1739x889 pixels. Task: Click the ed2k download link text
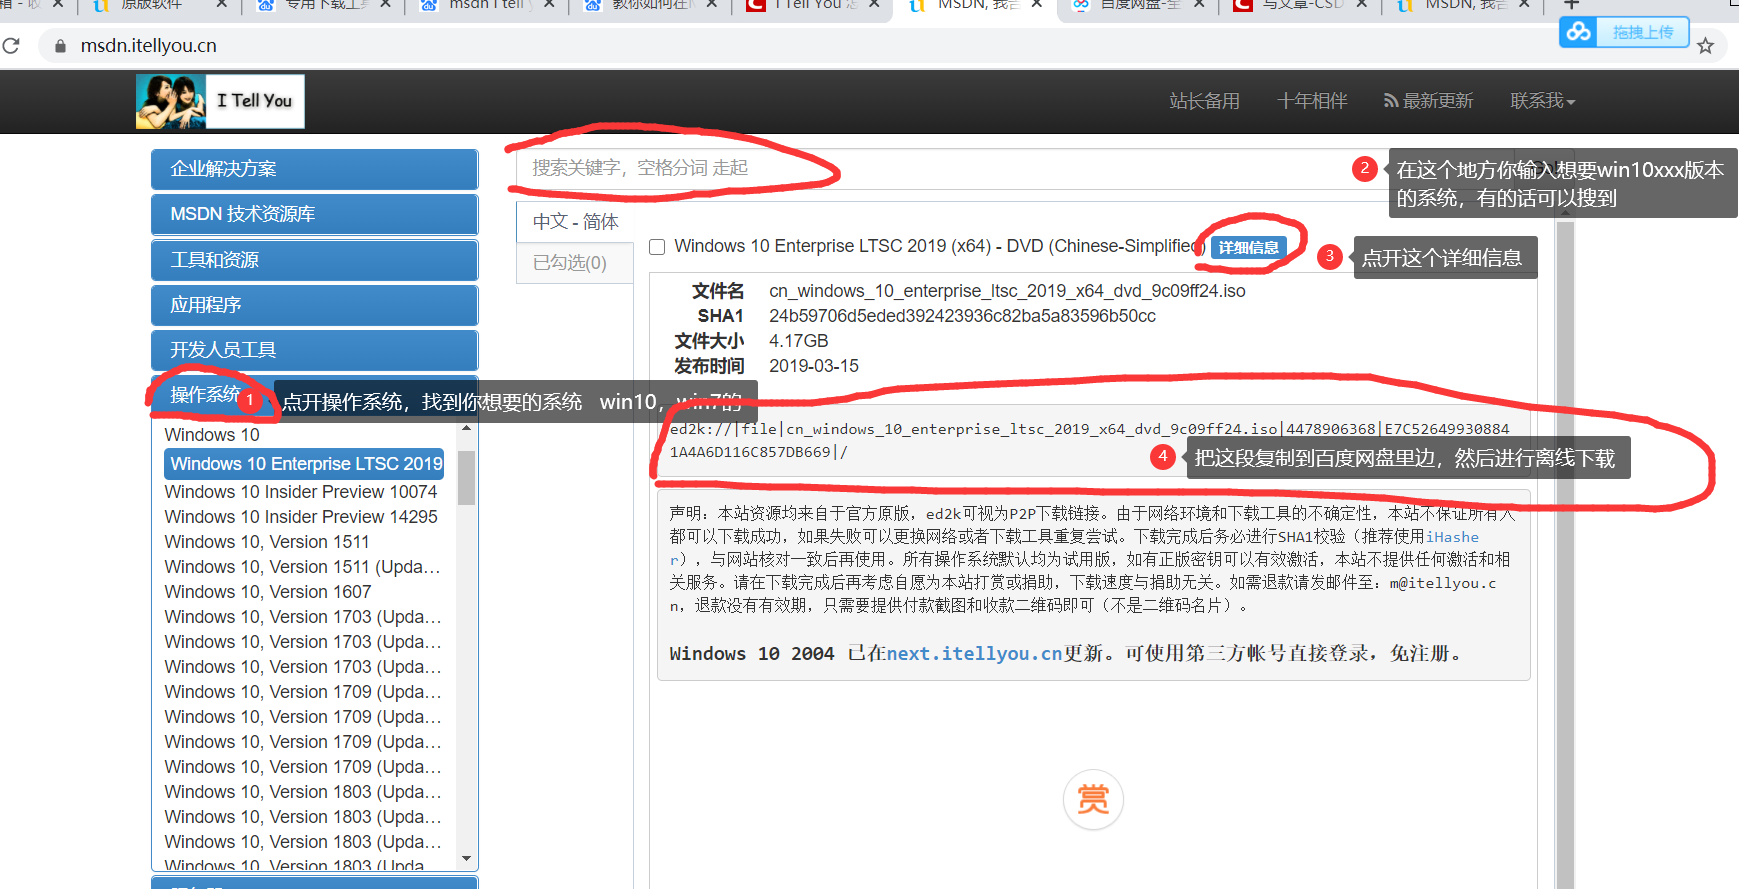click(1090, 440)
